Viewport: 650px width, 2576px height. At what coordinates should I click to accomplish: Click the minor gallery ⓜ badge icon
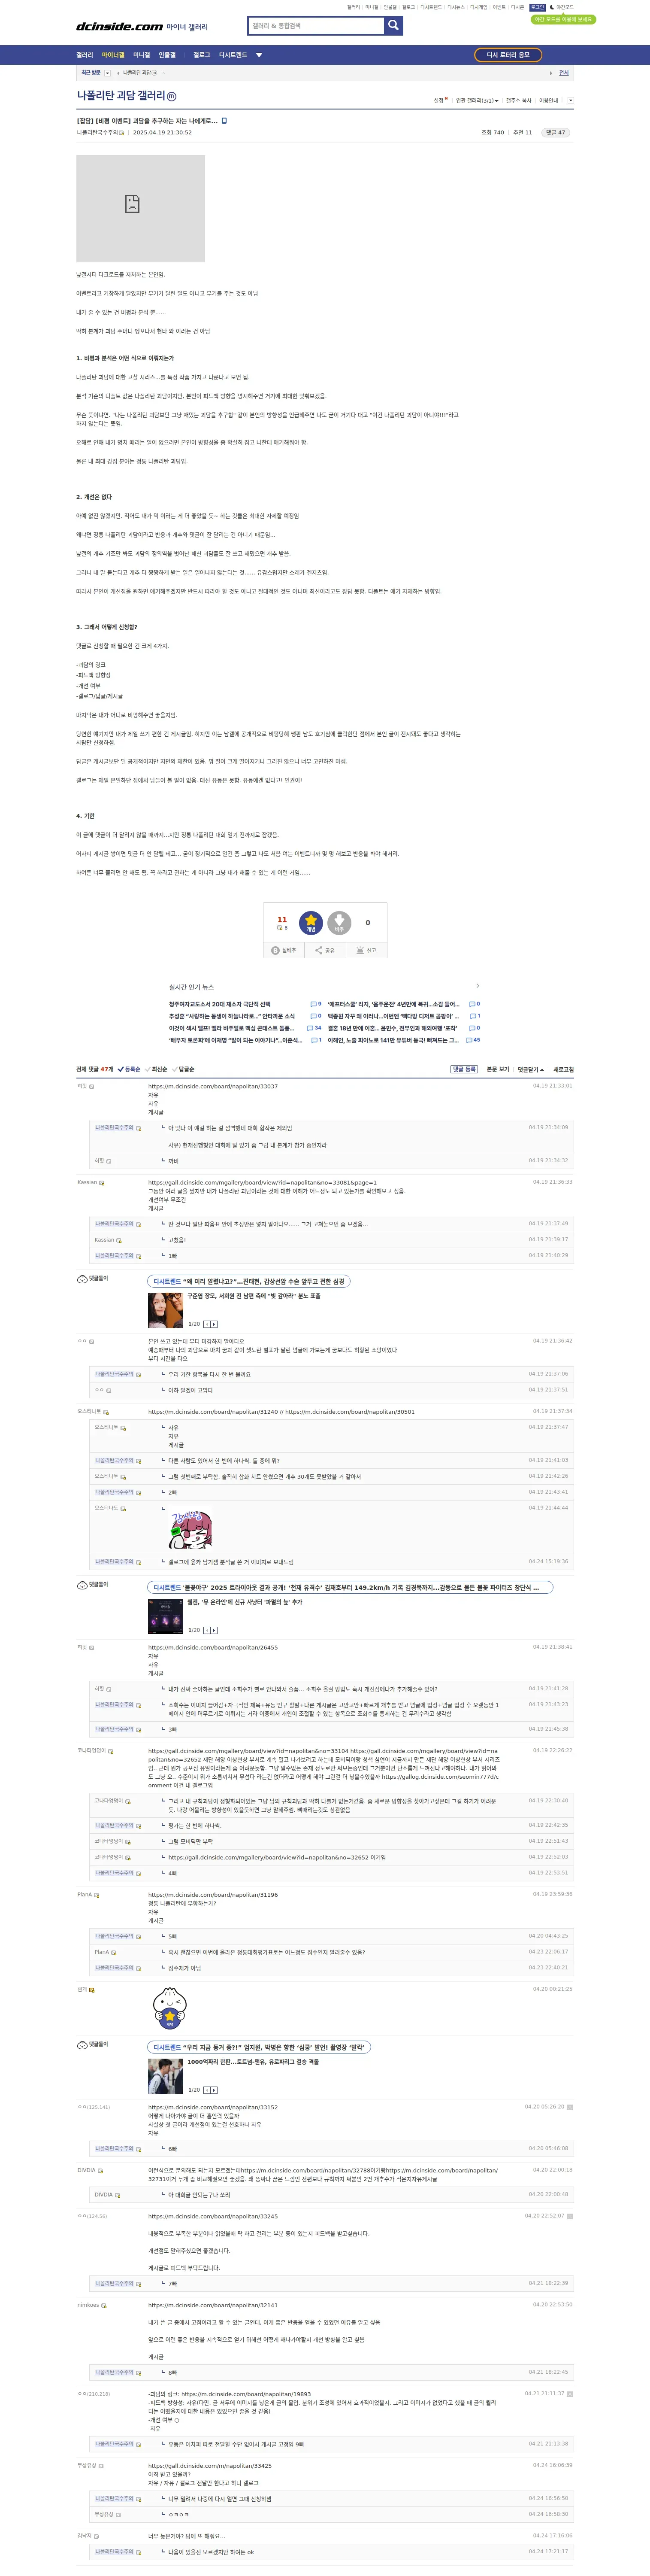tap(171, 97)
